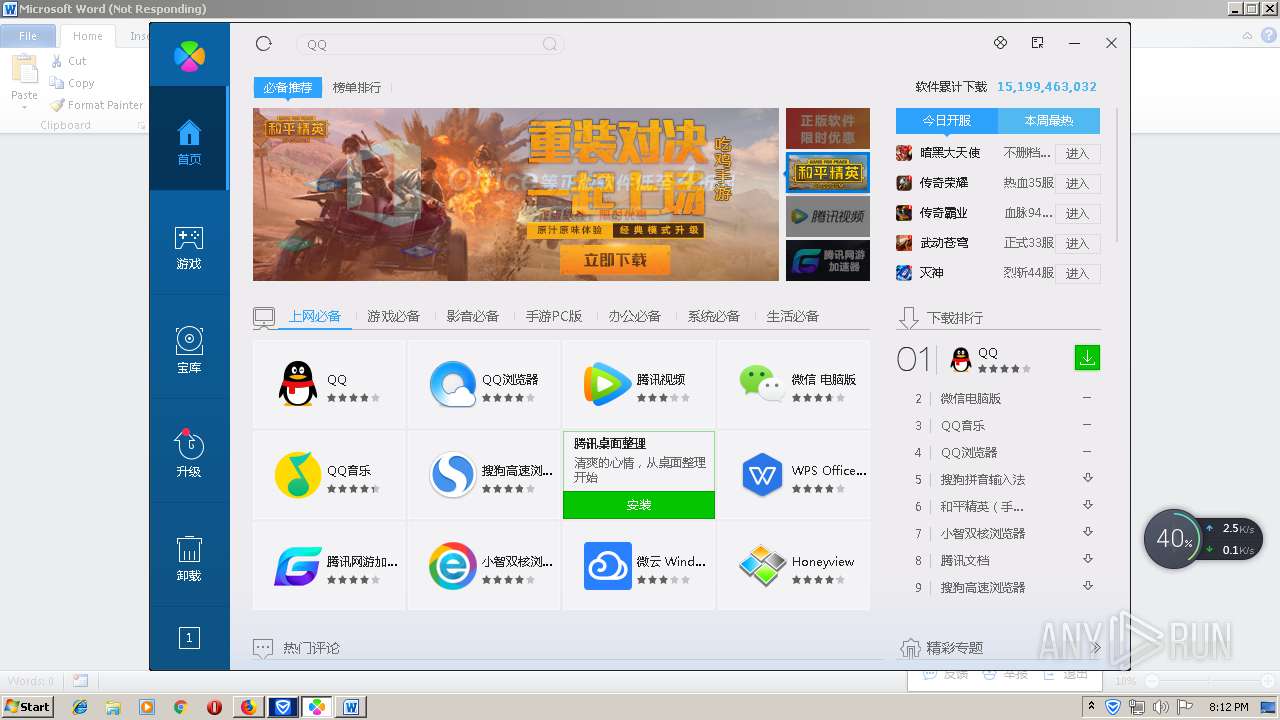Click the Windows Start button
The height and width of the screenshot is (720, 1280).
[x=27, y=706]
